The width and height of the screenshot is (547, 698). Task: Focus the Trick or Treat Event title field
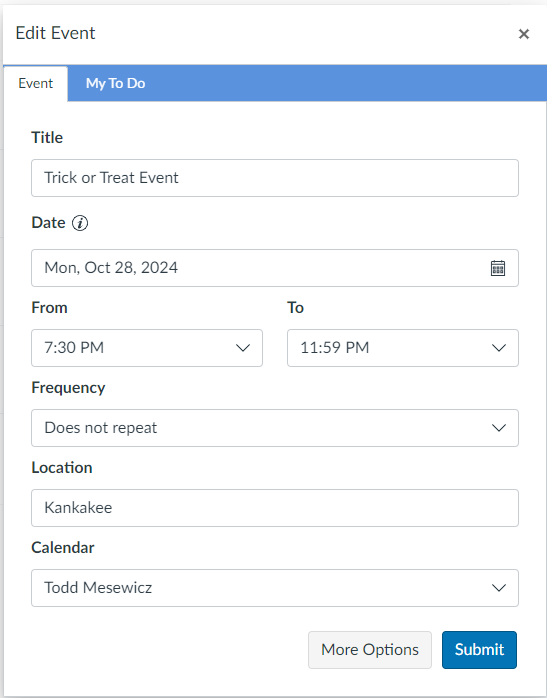(275, 178)
